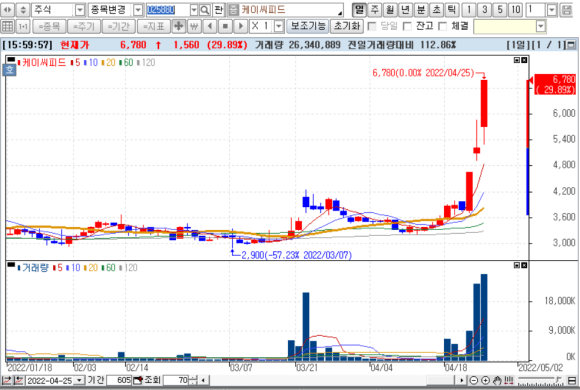Click second chart icon at bottom-left
Image resolution: width=580 pixels, height=390 pixels.
tap(19, 380)
